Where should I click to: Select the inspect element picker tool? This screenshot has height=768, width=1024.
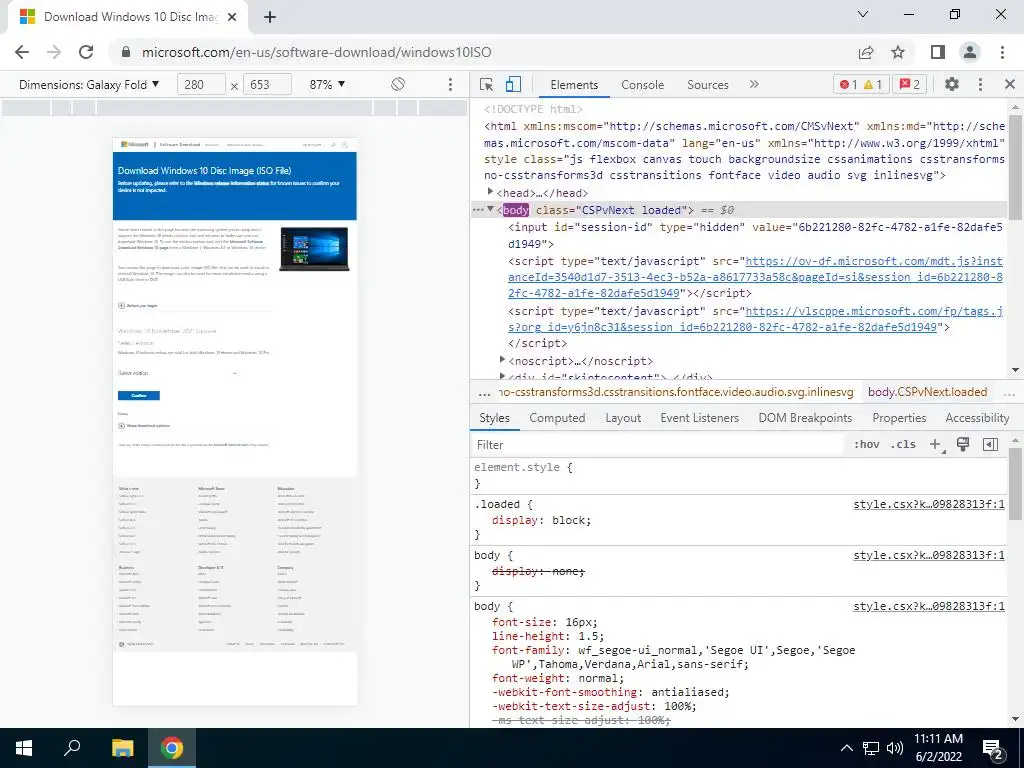tap(486, 85)
